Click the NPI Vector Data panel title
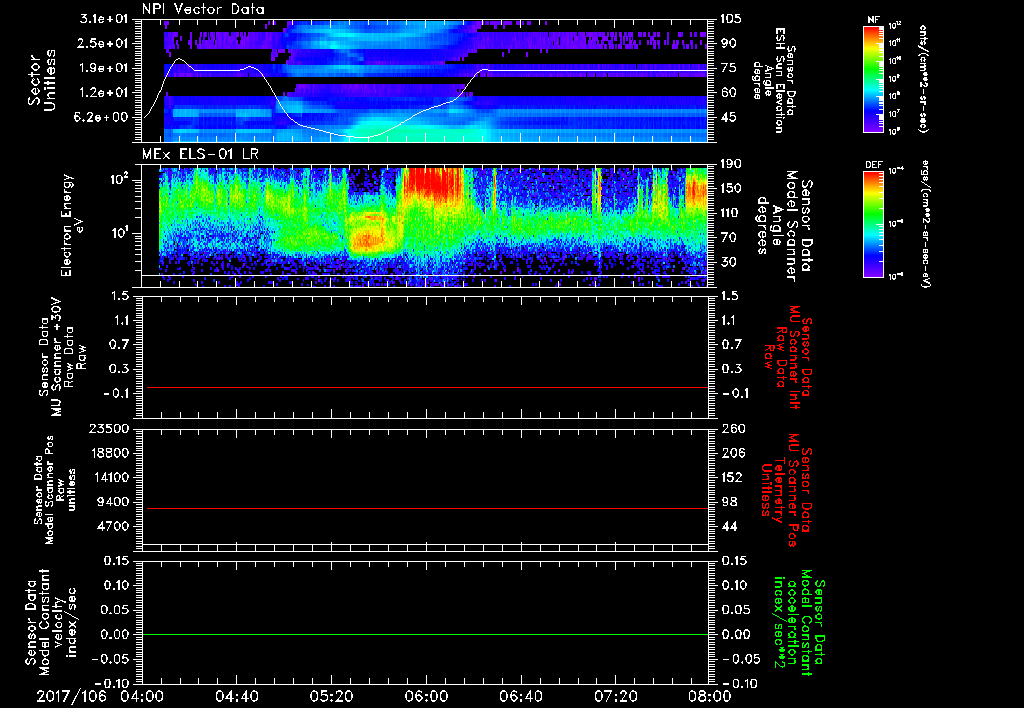This screenshot has height=708, width=1024. pos(203,9)
